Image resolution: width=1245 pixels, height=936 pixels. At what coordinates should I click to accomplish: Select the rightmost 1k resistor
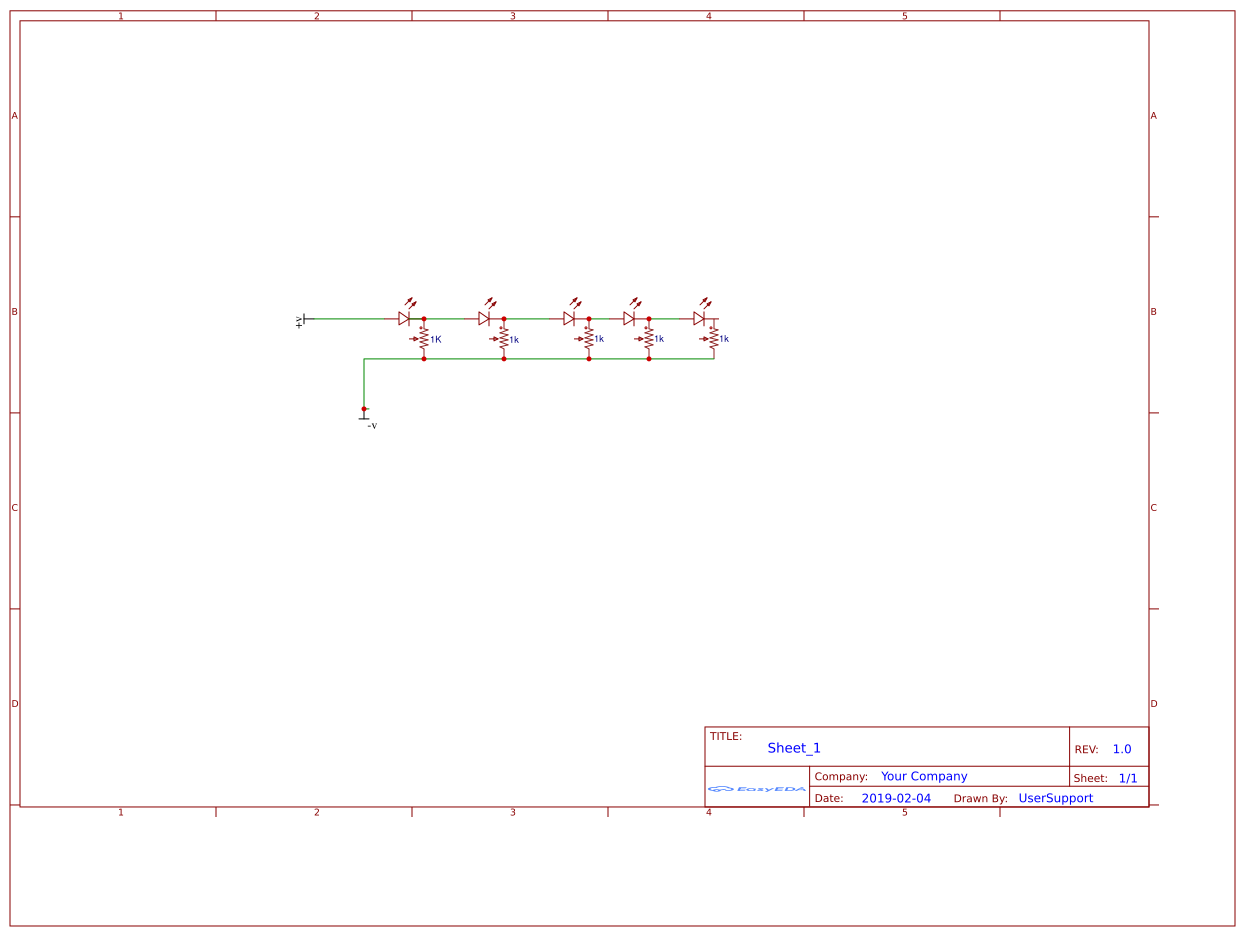click(x=713, y=340)
